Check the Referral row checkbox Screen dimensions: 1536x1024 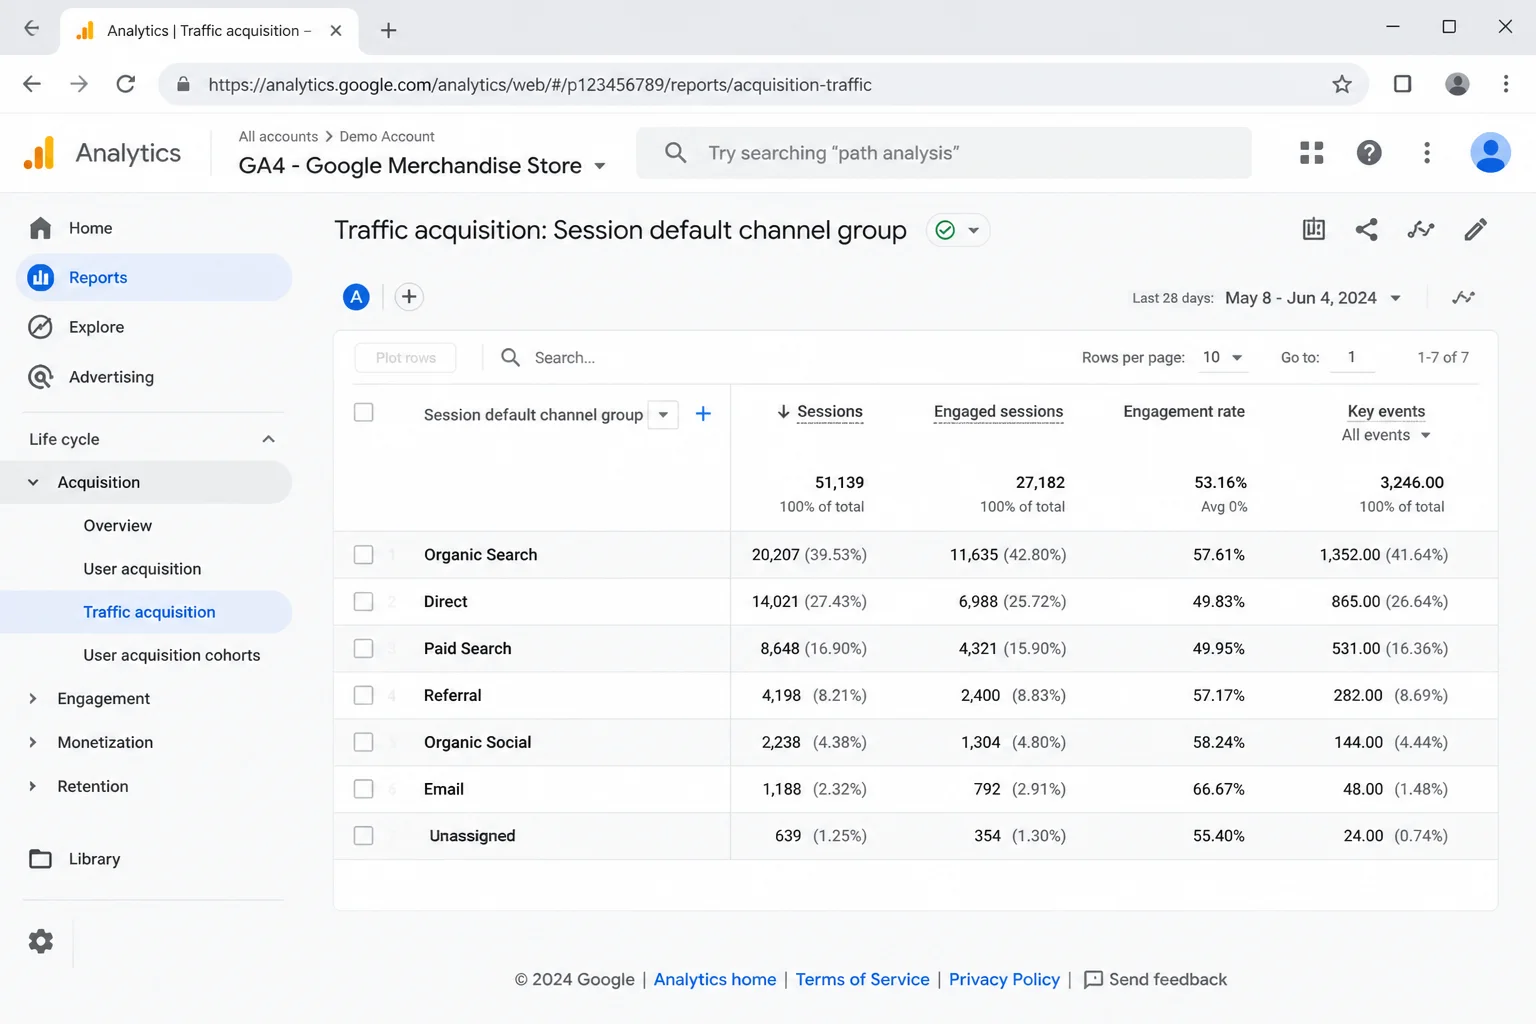[x=364, y=695]
